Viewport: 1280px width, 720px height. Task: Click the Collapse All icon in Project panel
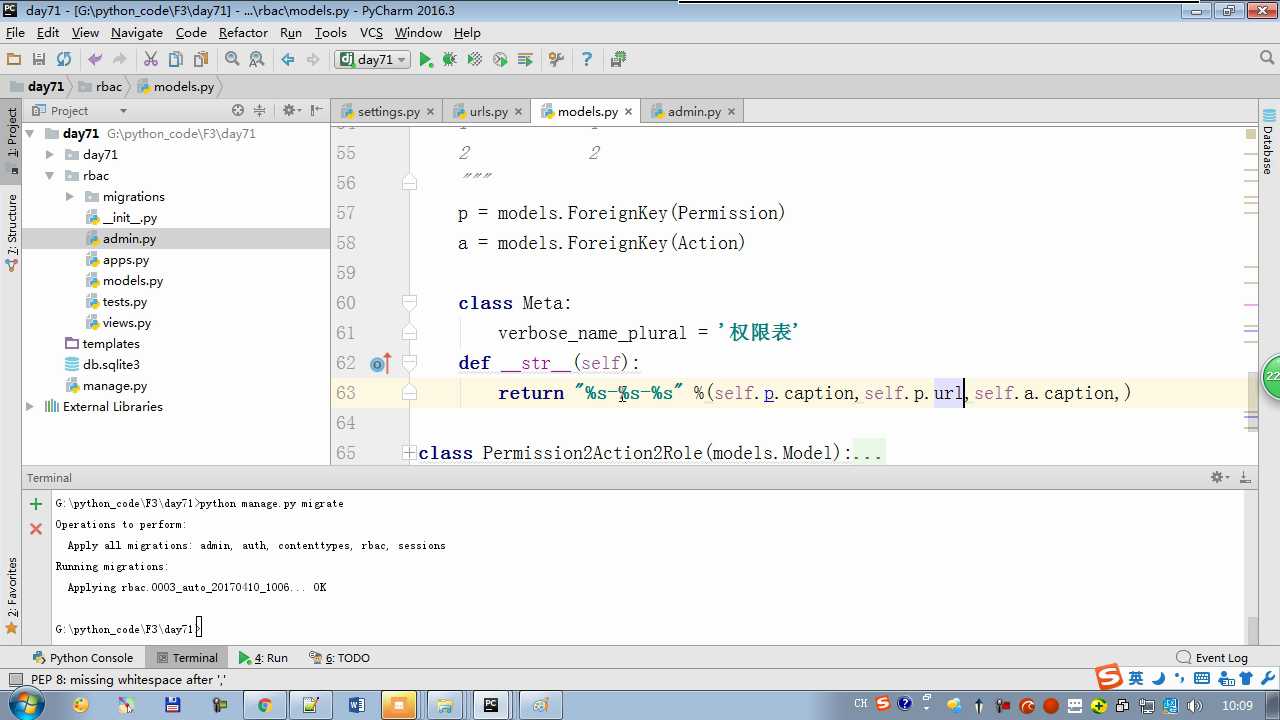pos(260,111)
